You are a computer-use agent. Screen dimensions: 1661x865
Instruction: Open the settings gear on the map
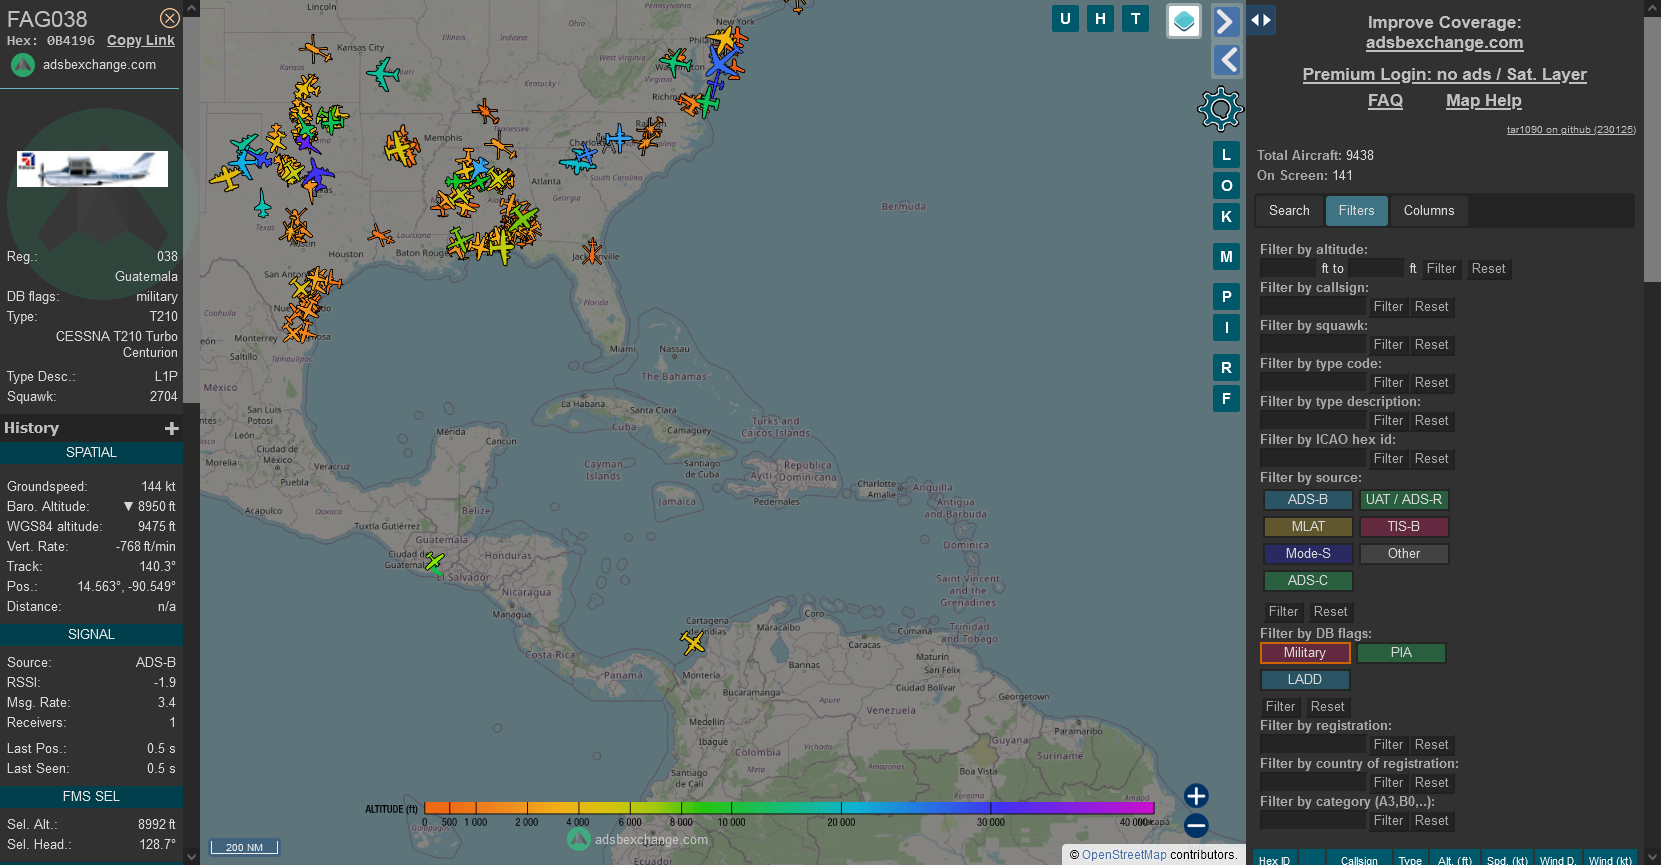point(1220,109)
